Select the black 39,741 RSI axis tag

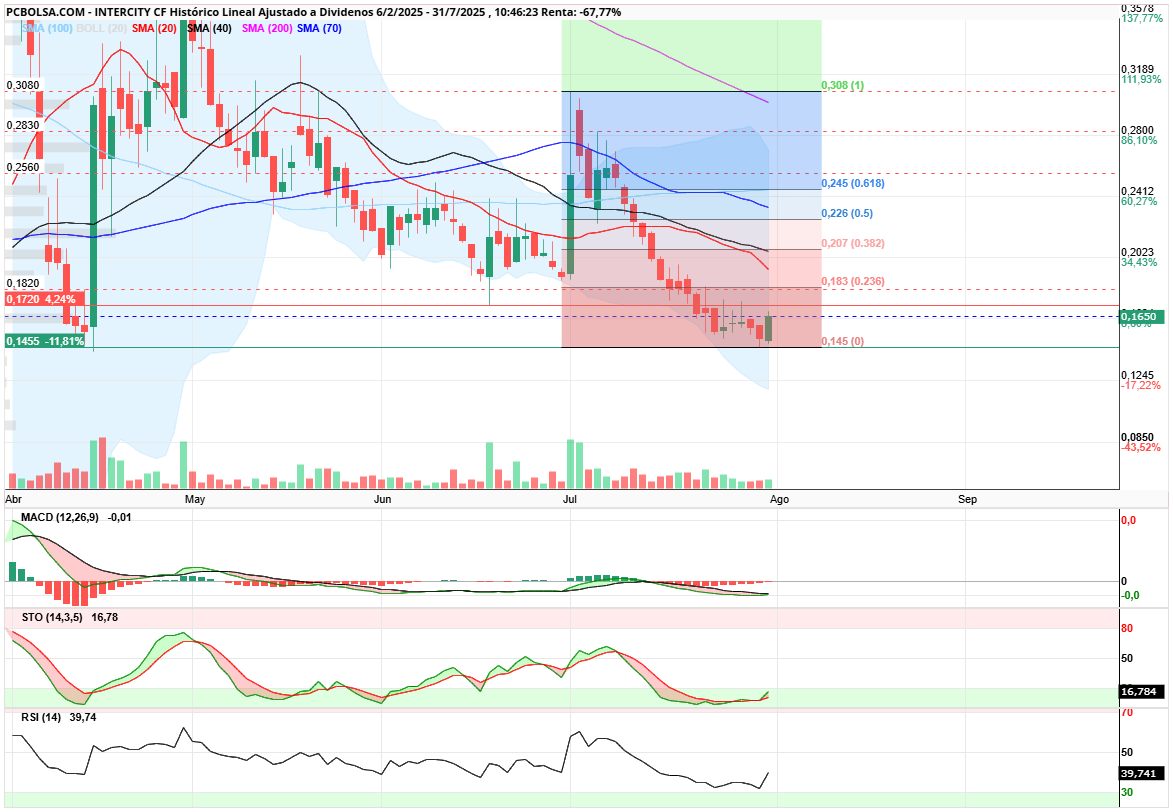1142,773
